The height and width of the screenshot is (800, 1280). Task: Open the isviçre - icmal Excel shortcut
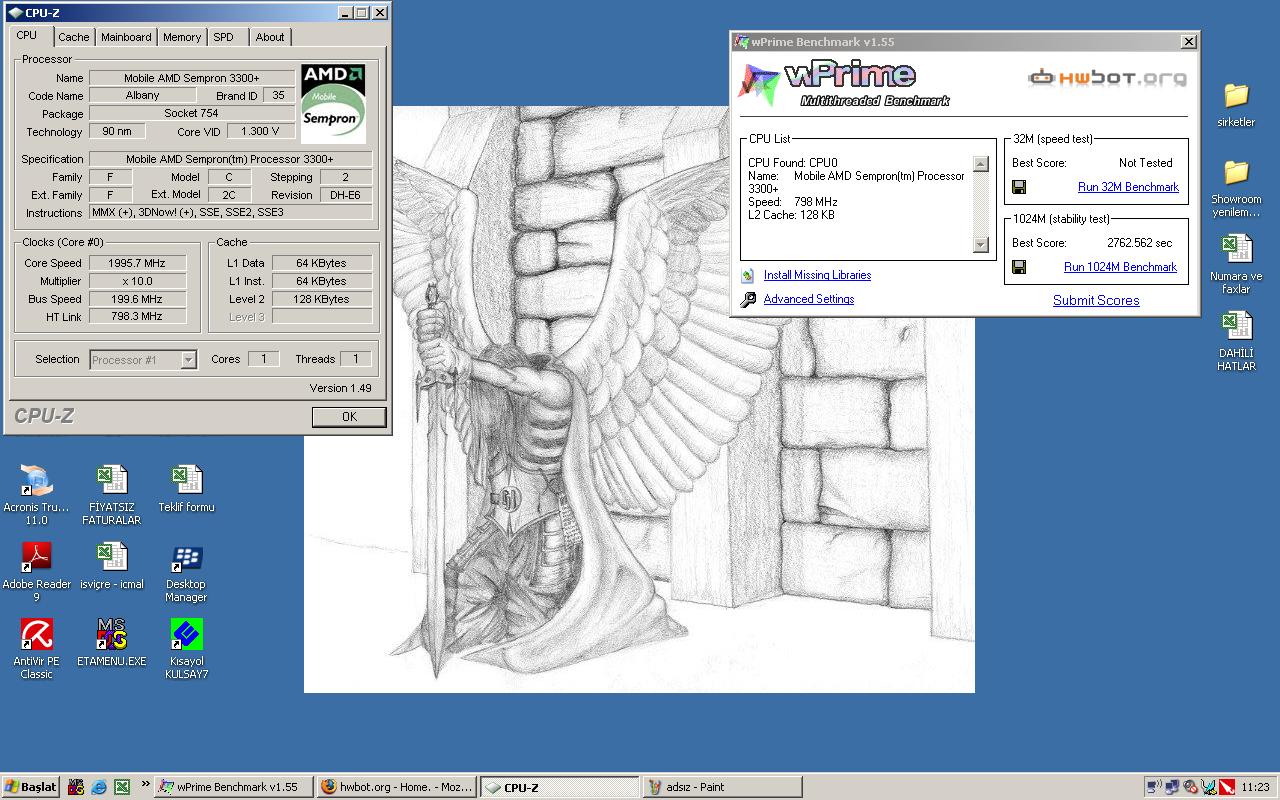[x=111, y=558]
